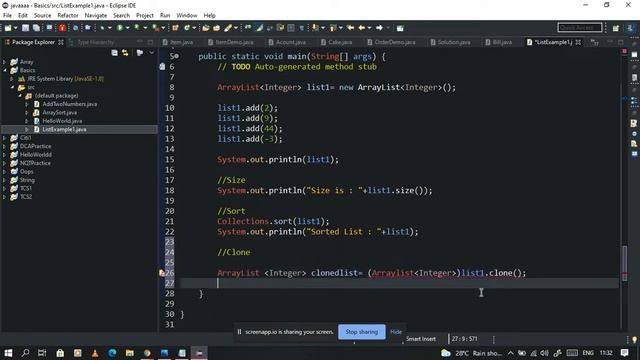Click the External Tools run icon
The image size is (640, 360).
coord(155,28)
